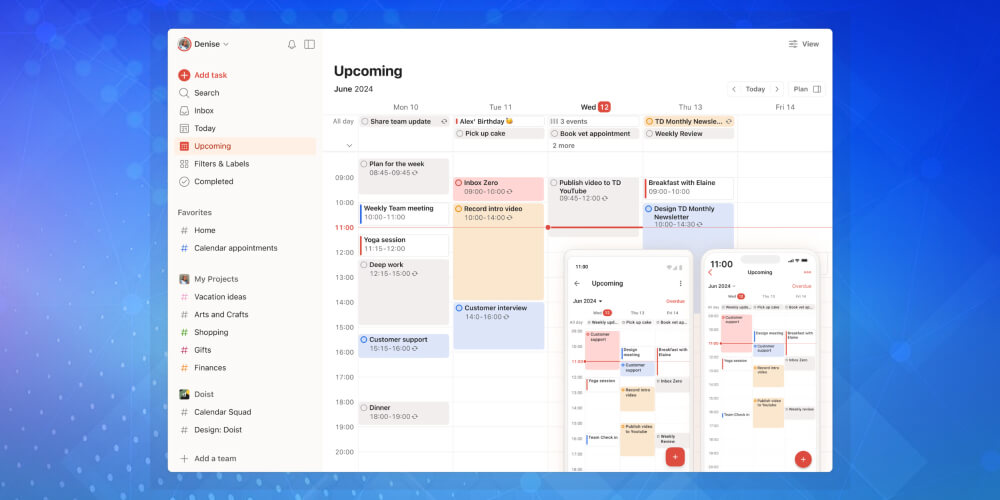Image resolution: width=1000 pixels, height=500 pixels.
Task: Open the Yoga session event
Action: click(404, 245)
